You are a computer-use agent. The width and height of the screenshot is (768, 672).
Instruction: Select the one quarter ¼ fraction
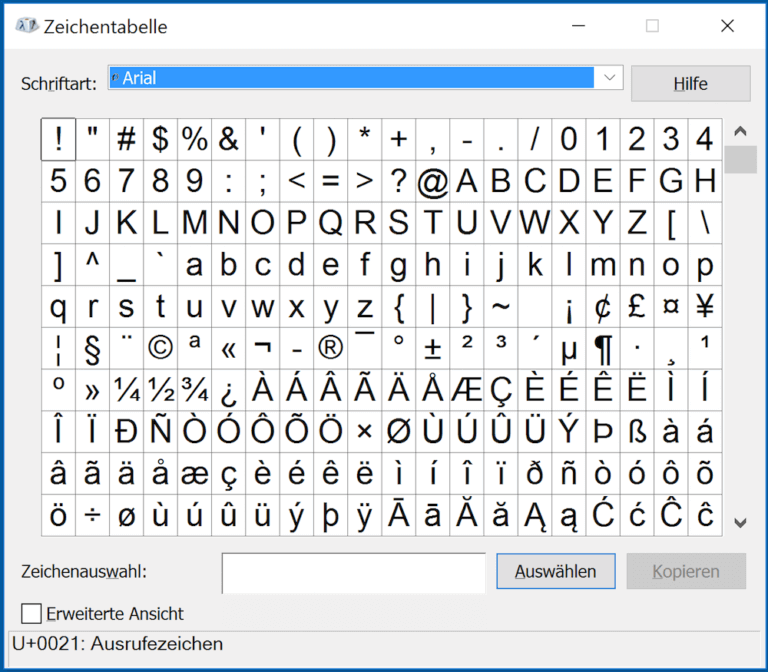(x=126, y=390)
